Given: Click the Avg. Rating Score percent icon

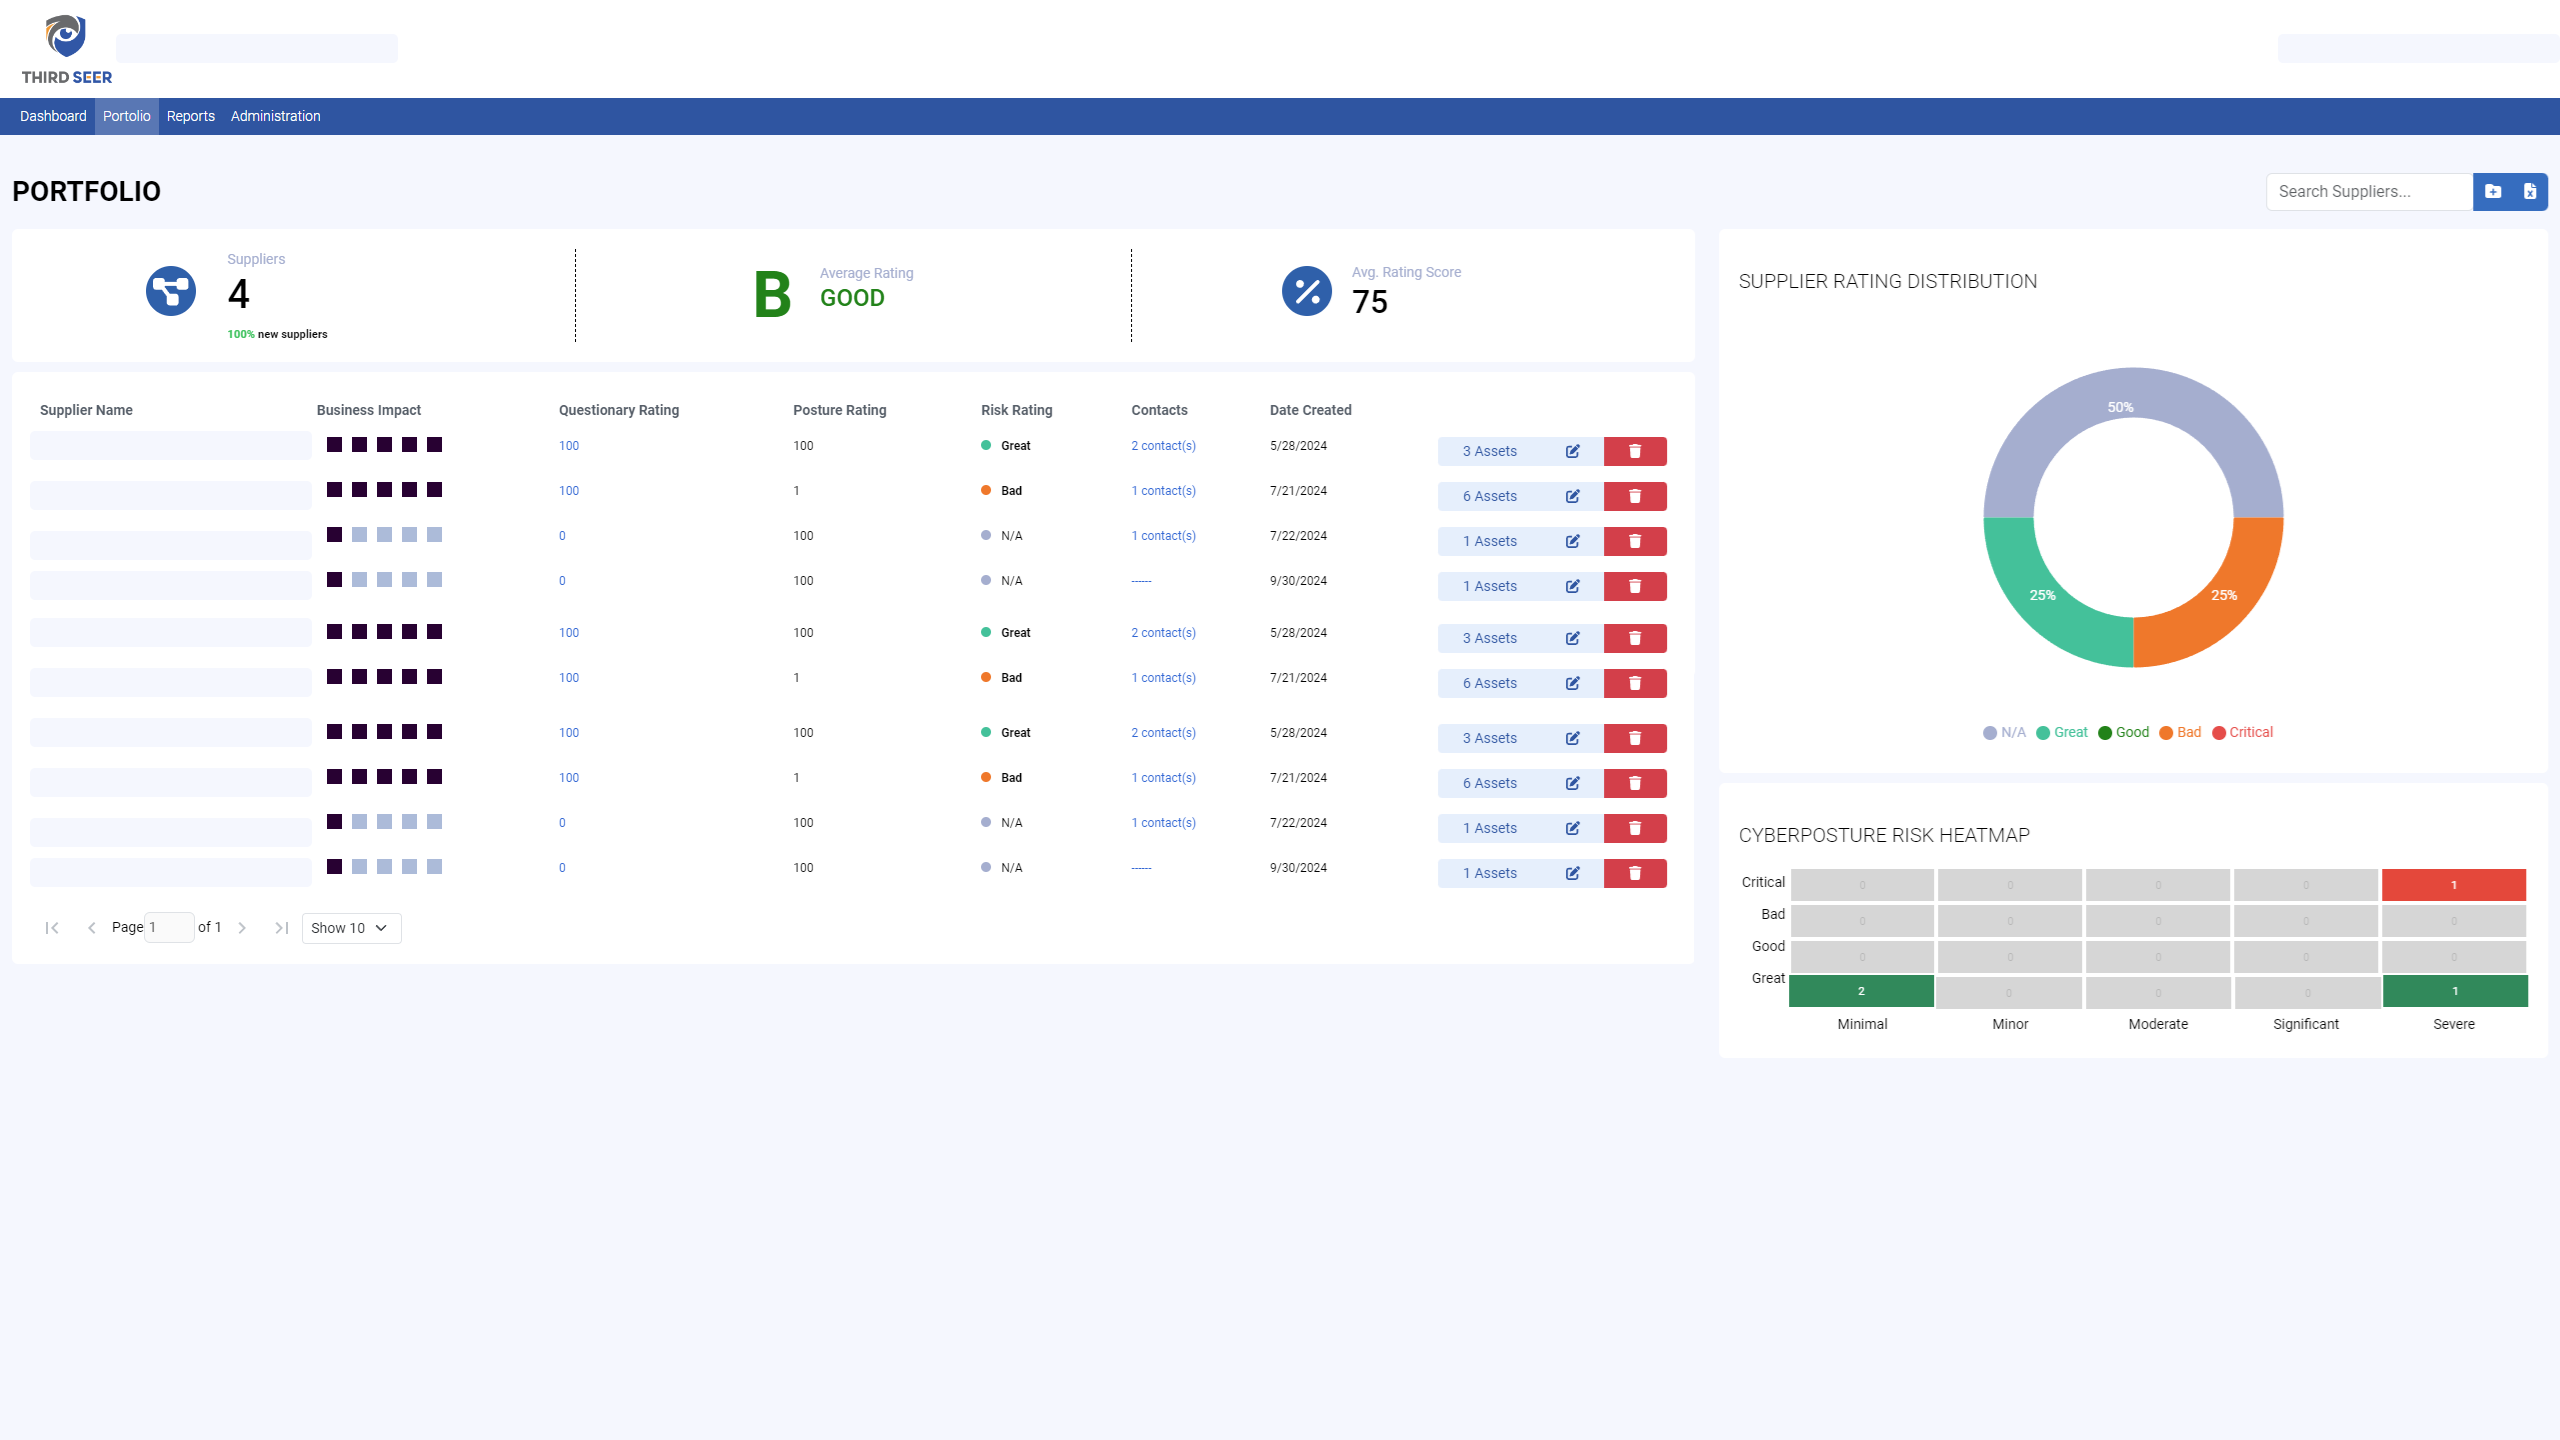Looking at the screenshot, I should coord(1307,291).
